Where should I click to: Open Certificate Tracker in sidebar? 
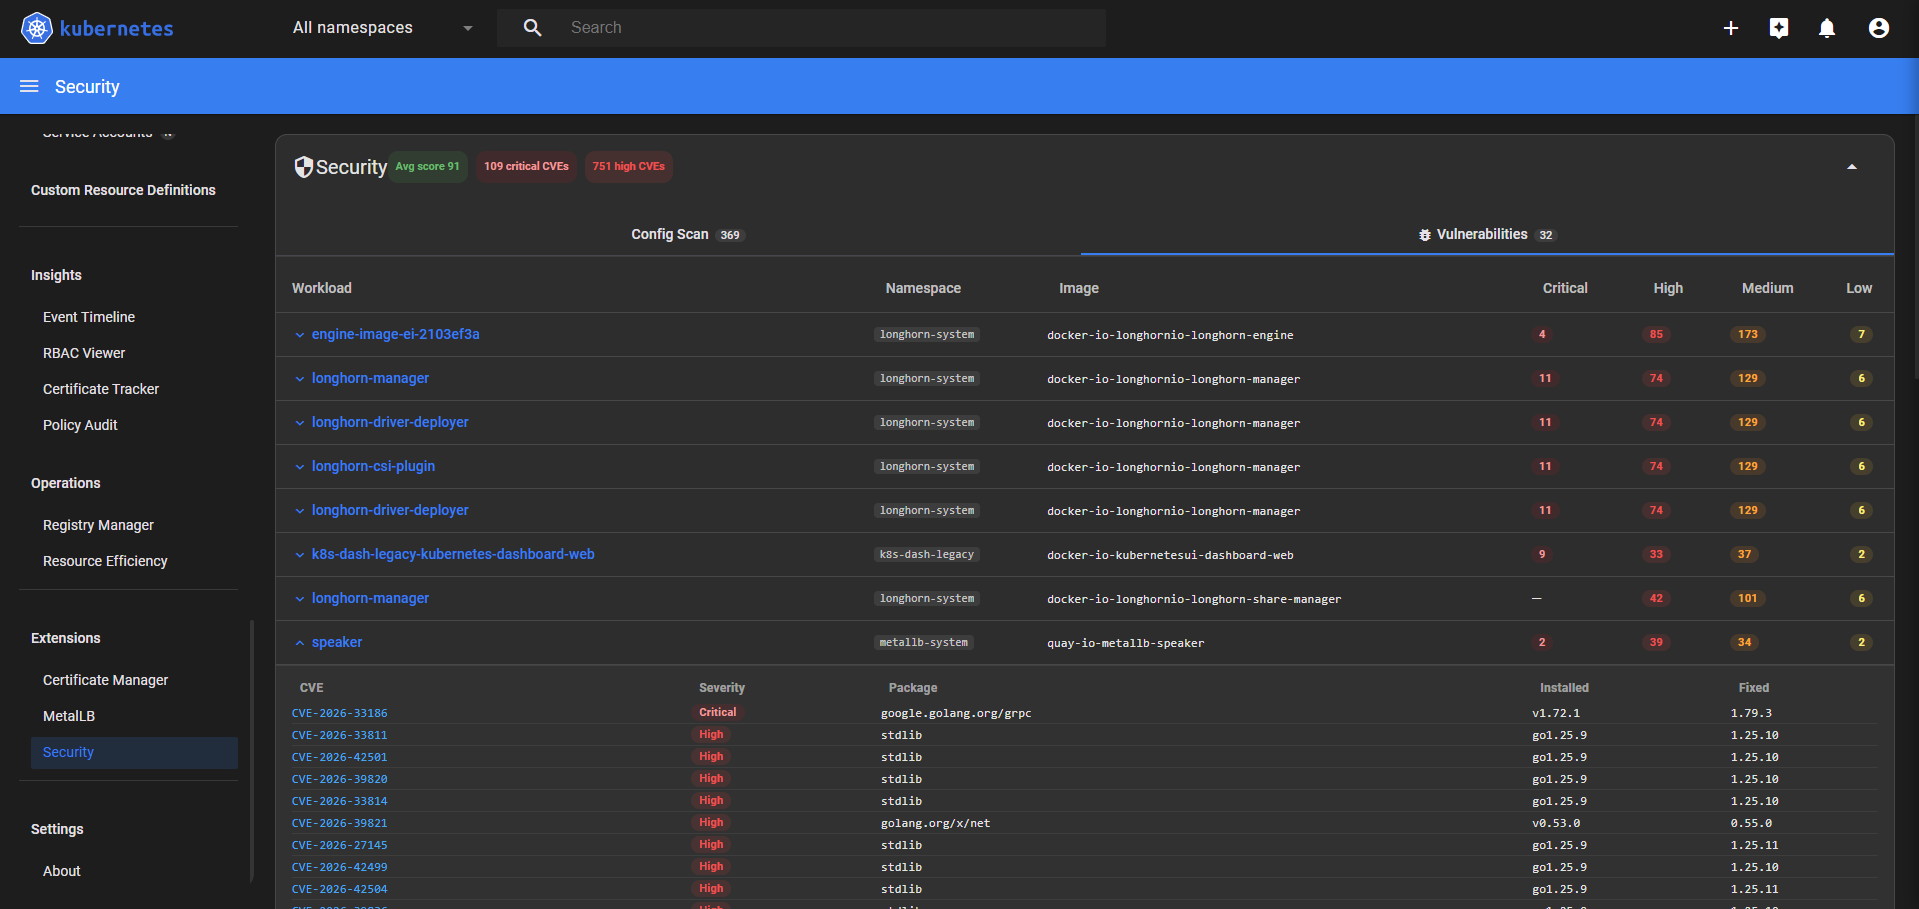pos(101,389)
